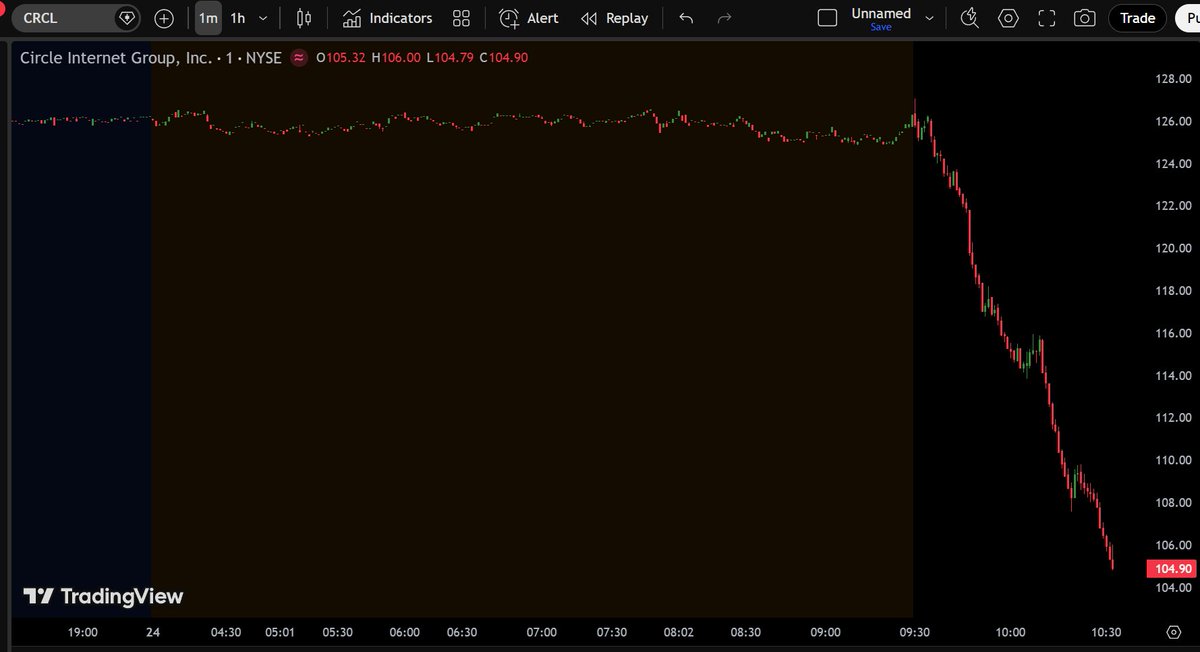1200x652 pixels.
Task: Click the Unnamed layout name
Action: point(881,13)
